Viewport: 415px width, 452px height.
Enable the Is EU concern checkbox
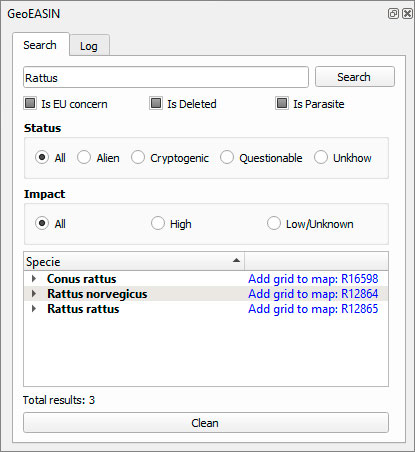pos(30,103)
